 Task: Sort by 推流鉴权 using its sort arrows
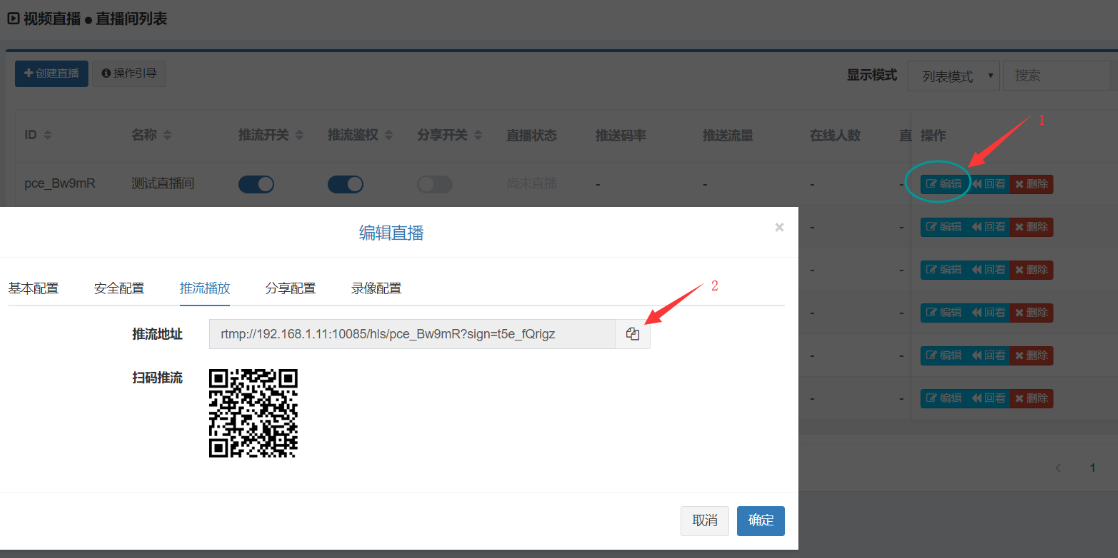[x=389, y=135]
